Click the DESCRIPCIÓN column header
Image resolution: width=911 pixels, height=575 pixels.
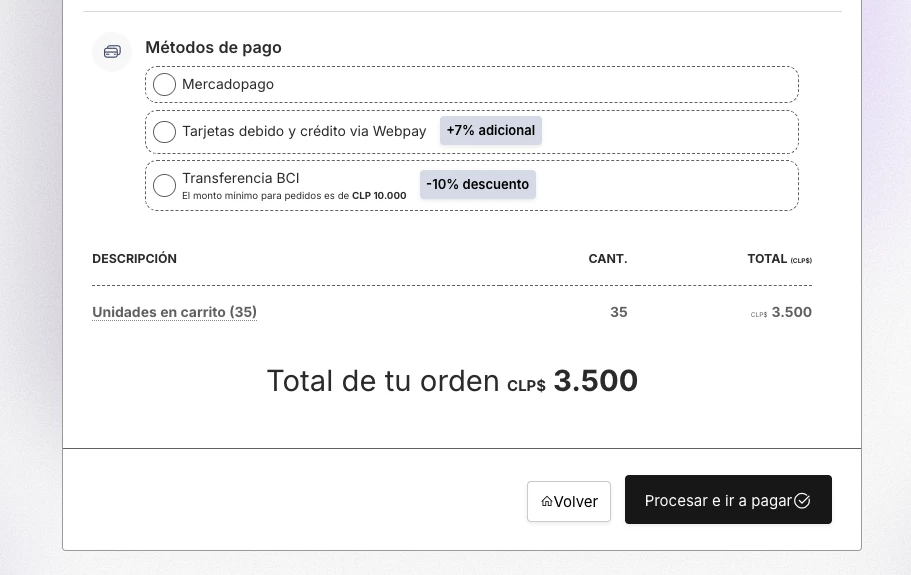pos(134,259)
